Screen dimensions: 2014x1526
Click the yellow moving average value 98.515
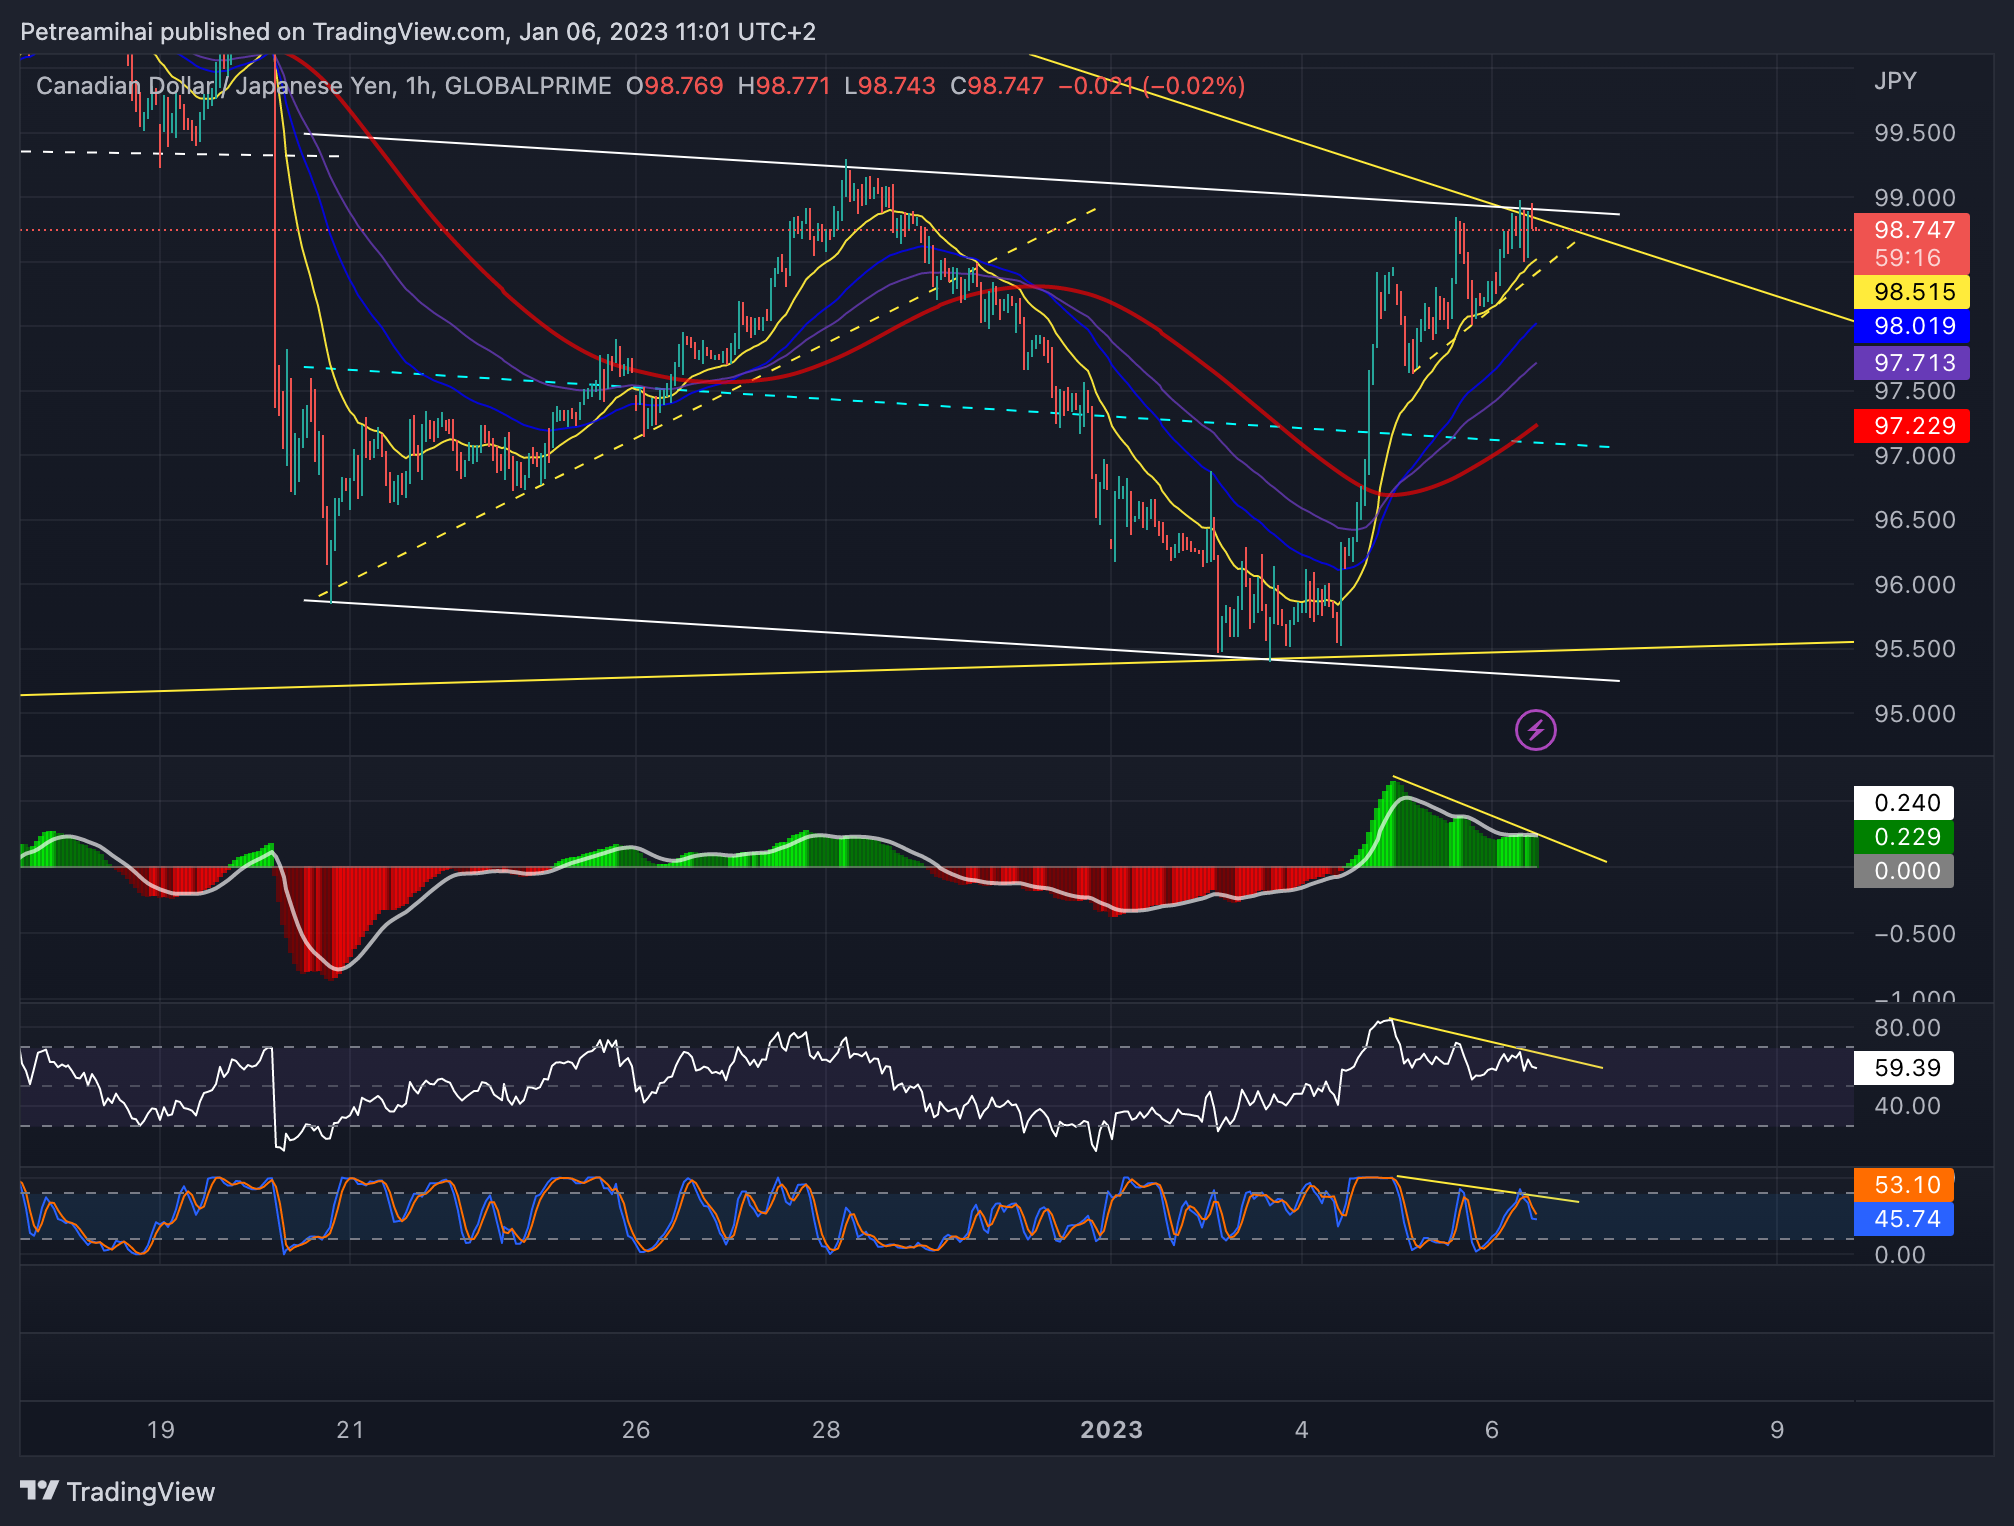[x=1912, y=292]
